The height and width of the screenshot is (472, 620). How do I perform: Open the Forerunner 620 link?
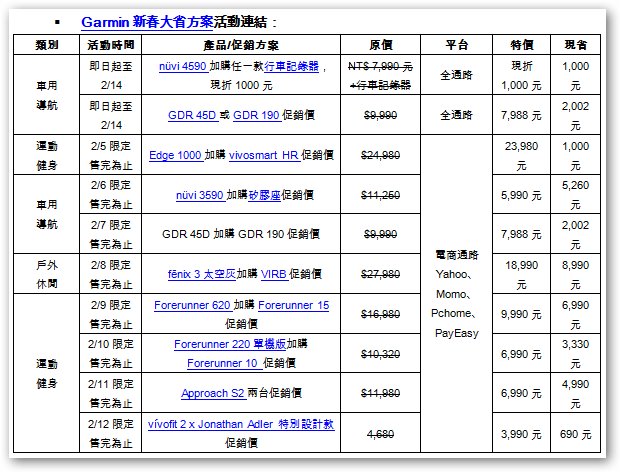pyautogui.click(x=192, y=305)
